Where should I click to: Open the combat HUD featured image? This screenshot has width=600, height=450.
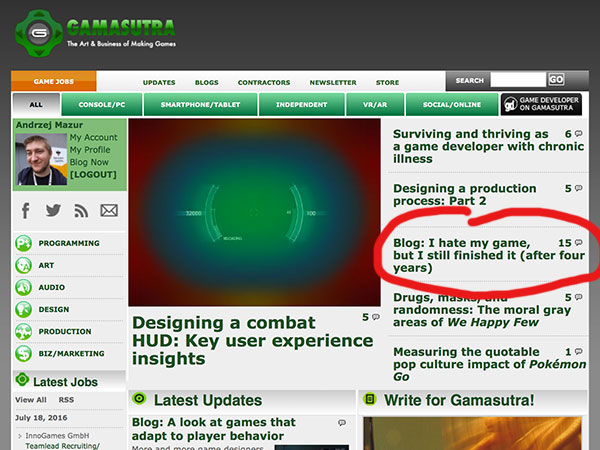pos(255,212)
